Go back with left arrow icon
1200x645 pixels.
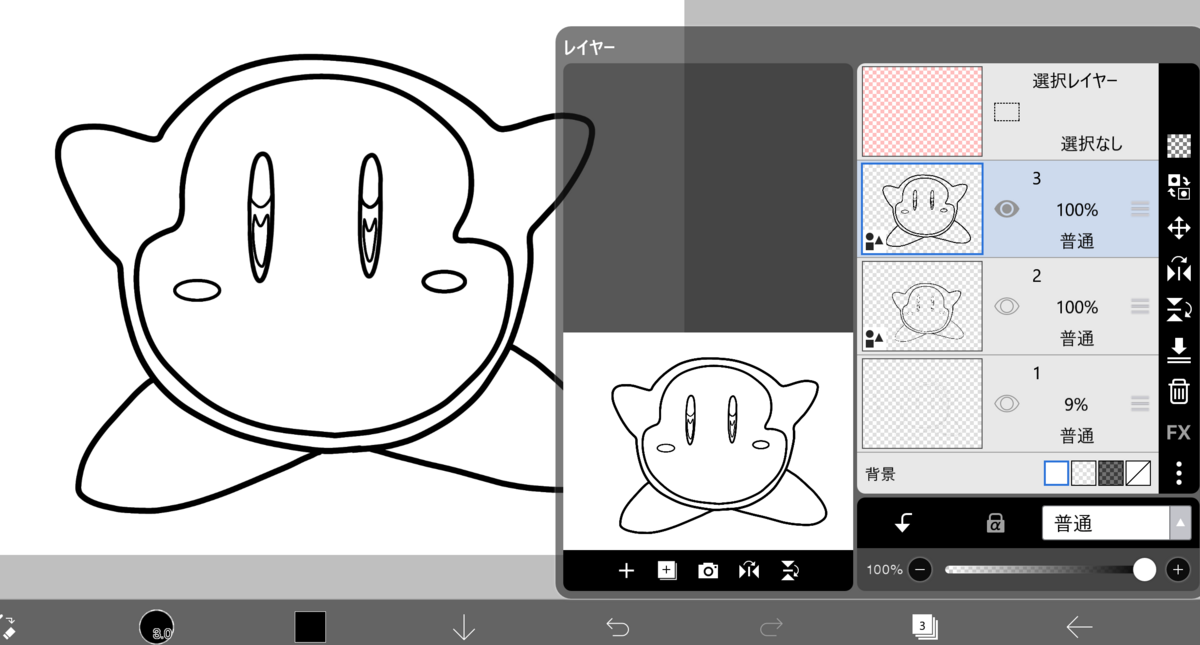(x=1079, y=627)
